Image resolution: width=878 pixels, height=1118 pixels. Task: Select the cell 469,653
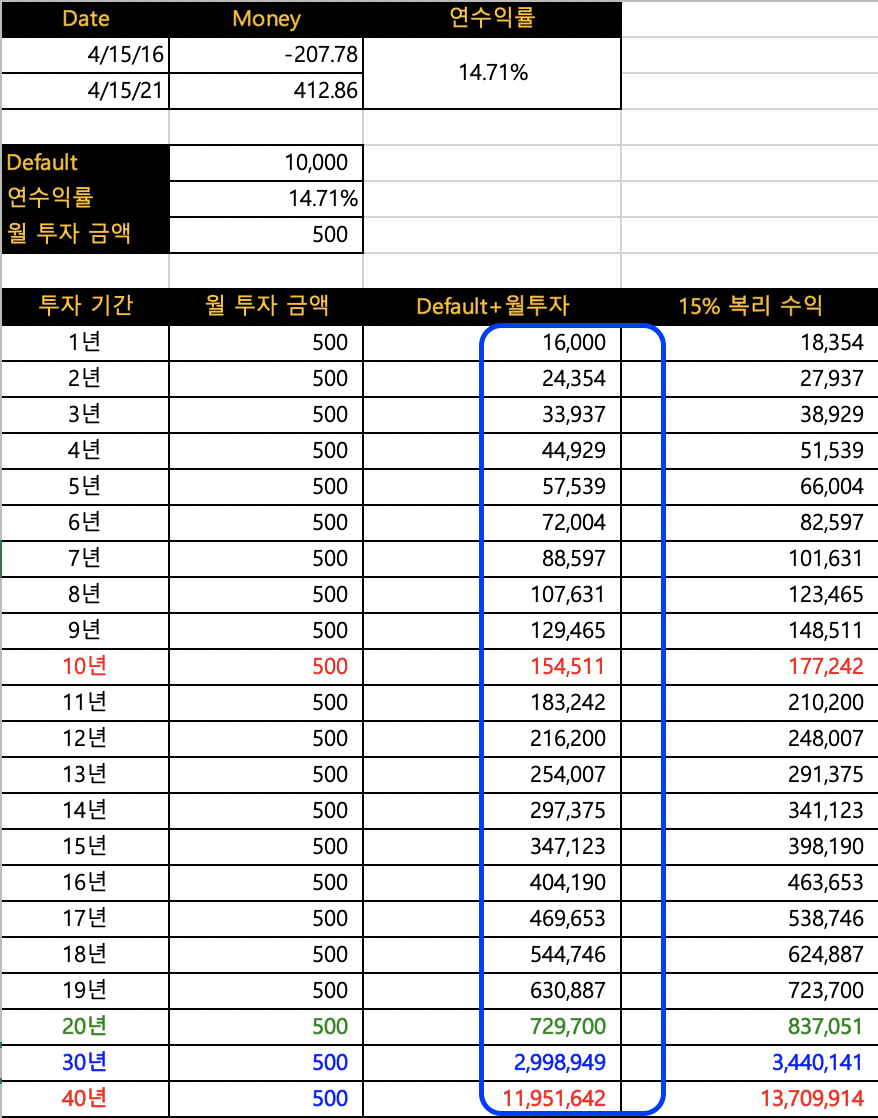point(492,919)
